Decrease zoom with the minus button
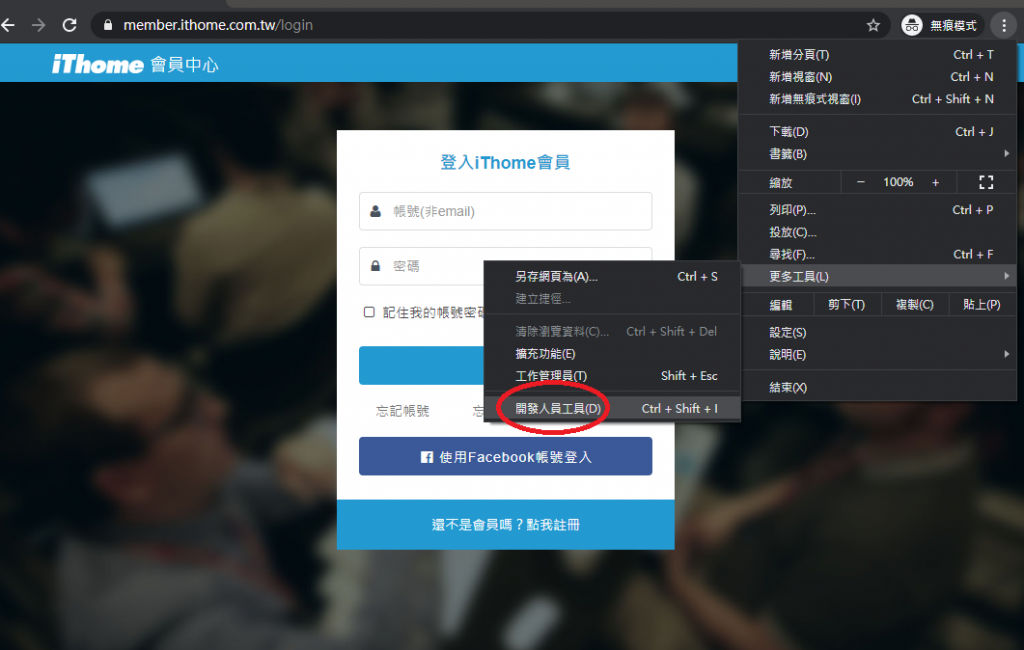The height and width of the screenshot is (650, 1024). 861,182
